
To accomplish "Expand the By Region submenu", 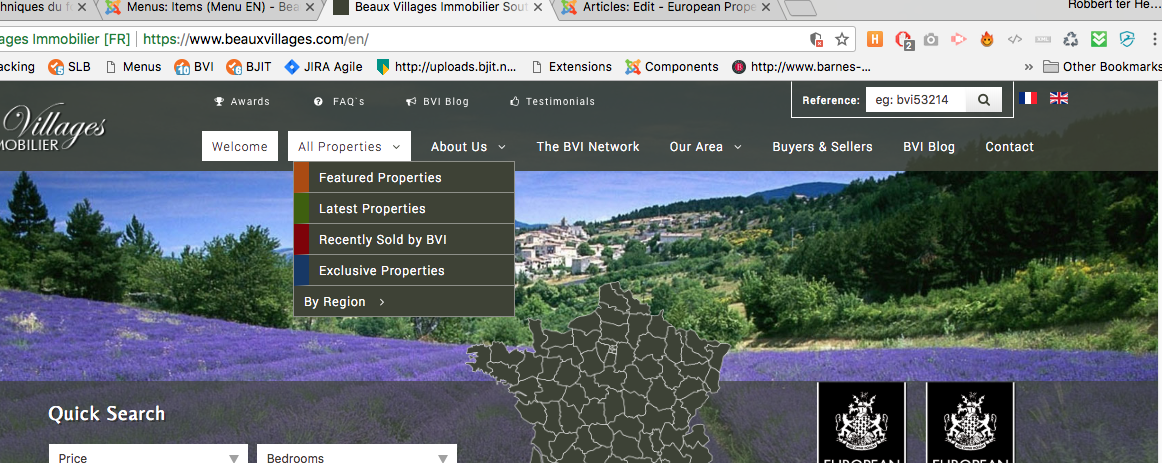I will tap(404, 302).
